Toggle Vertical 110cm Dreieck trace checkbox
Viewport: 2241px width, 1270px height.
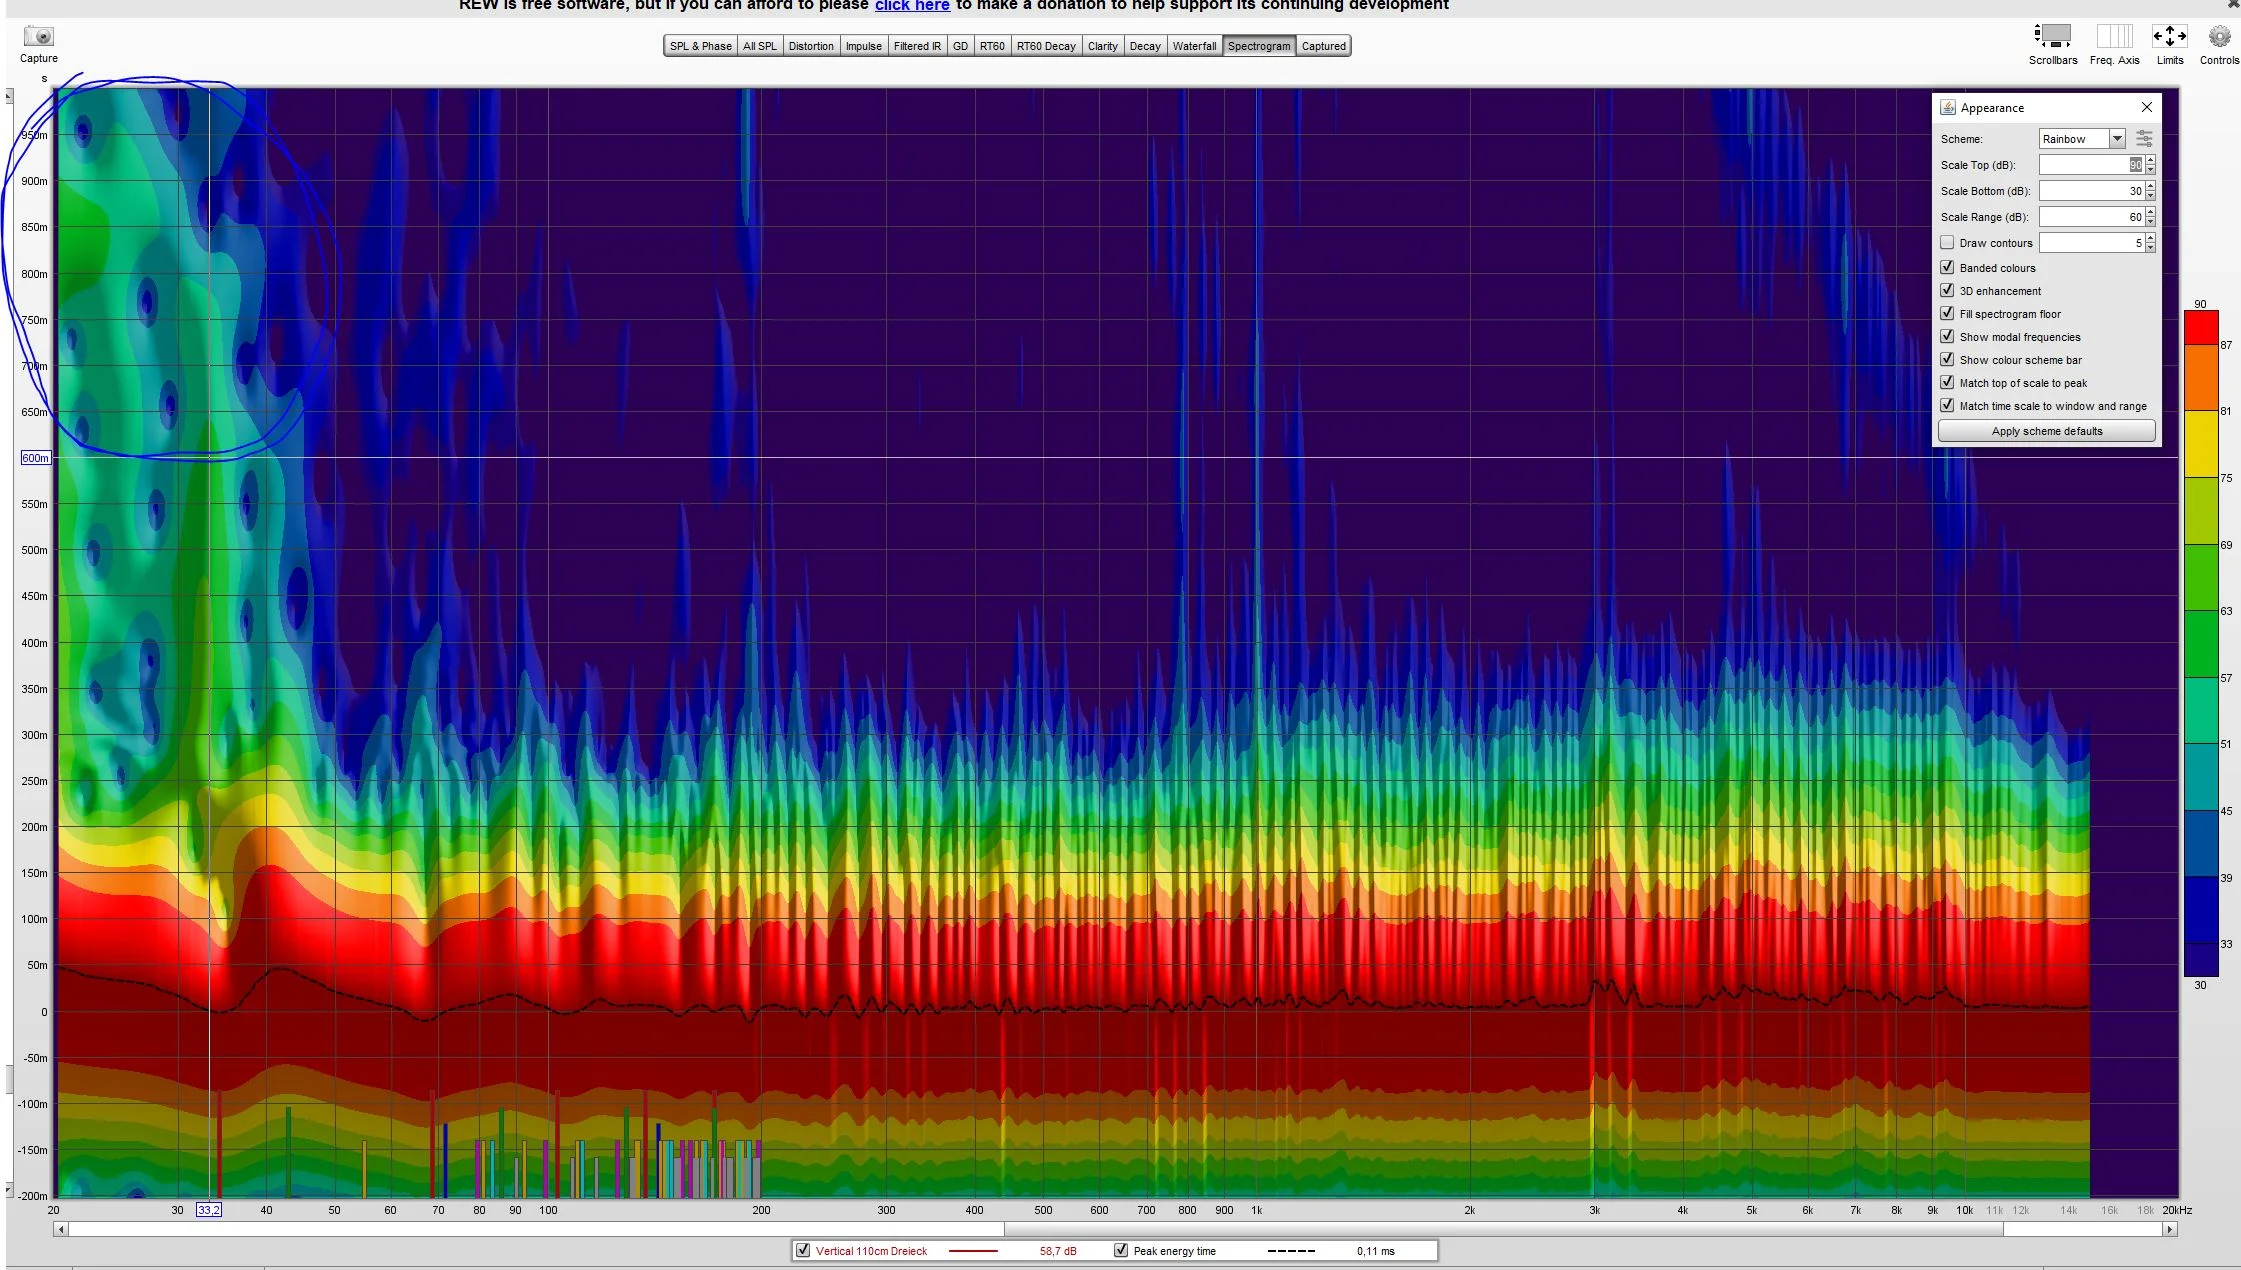point(802,1251)
